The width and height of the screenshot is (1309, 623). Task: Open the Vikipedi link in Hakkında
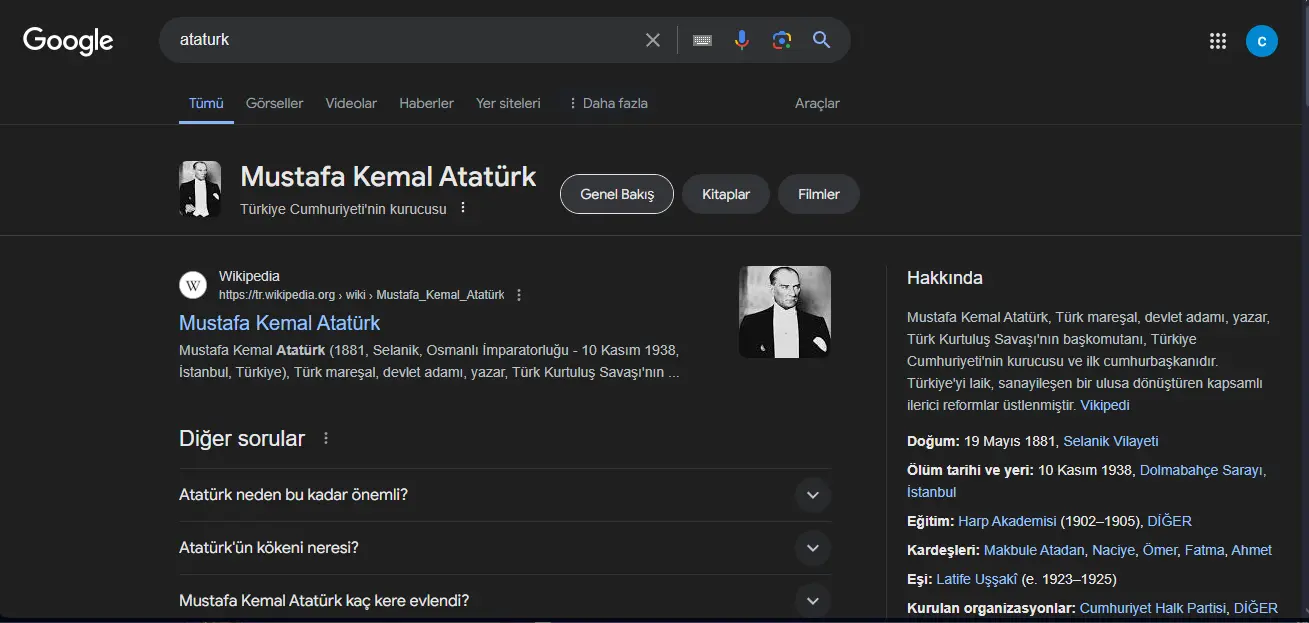(x=1105, y=405)
